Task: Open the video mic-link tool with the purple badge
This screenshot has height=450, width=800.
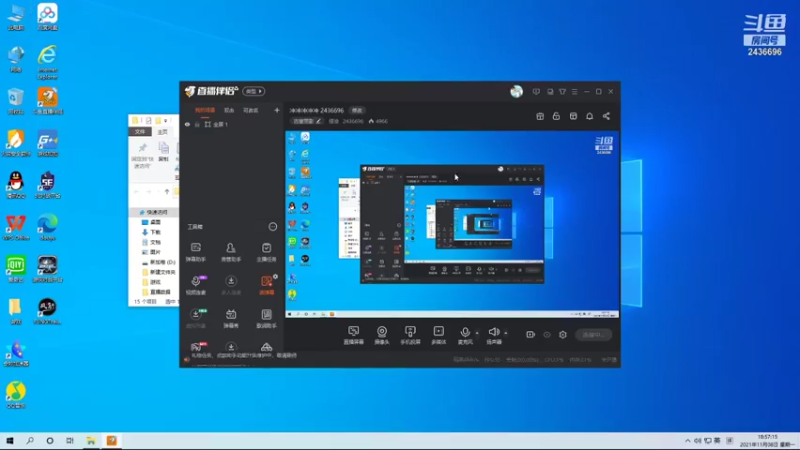Action: [195, 285]
